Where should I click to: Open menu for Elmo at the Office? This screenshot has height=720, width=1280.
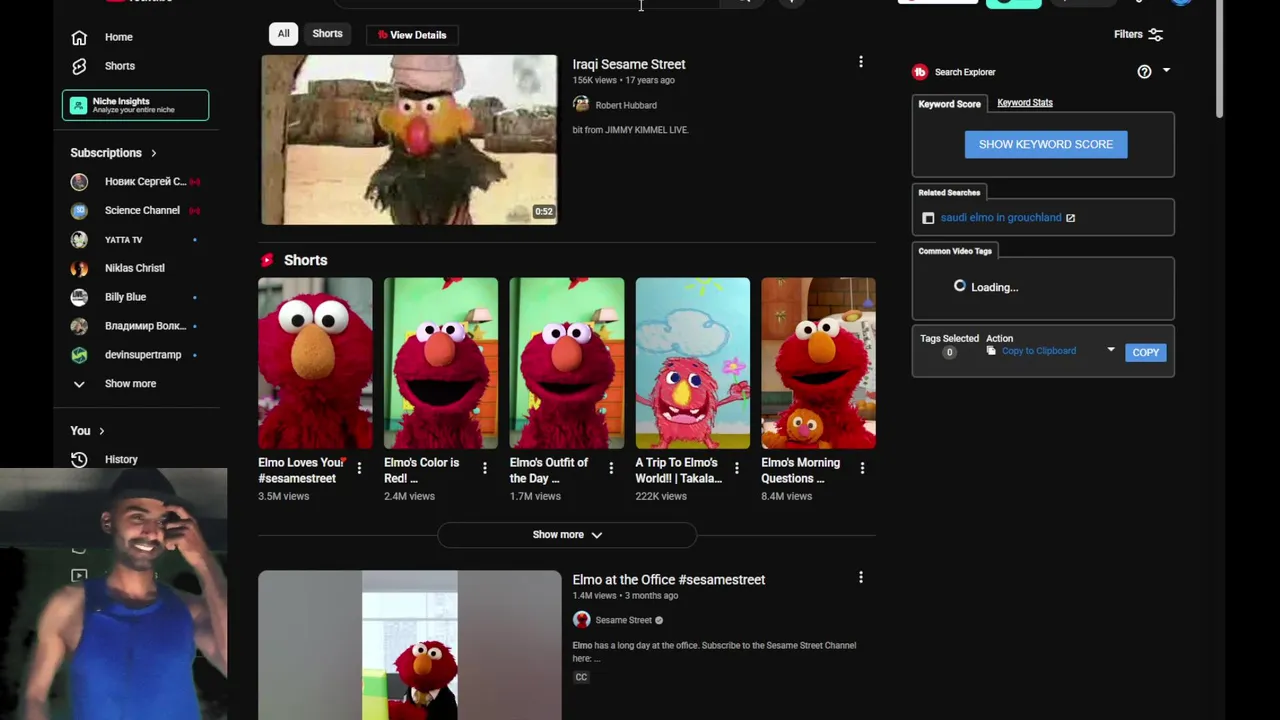[x=860, y=578]
